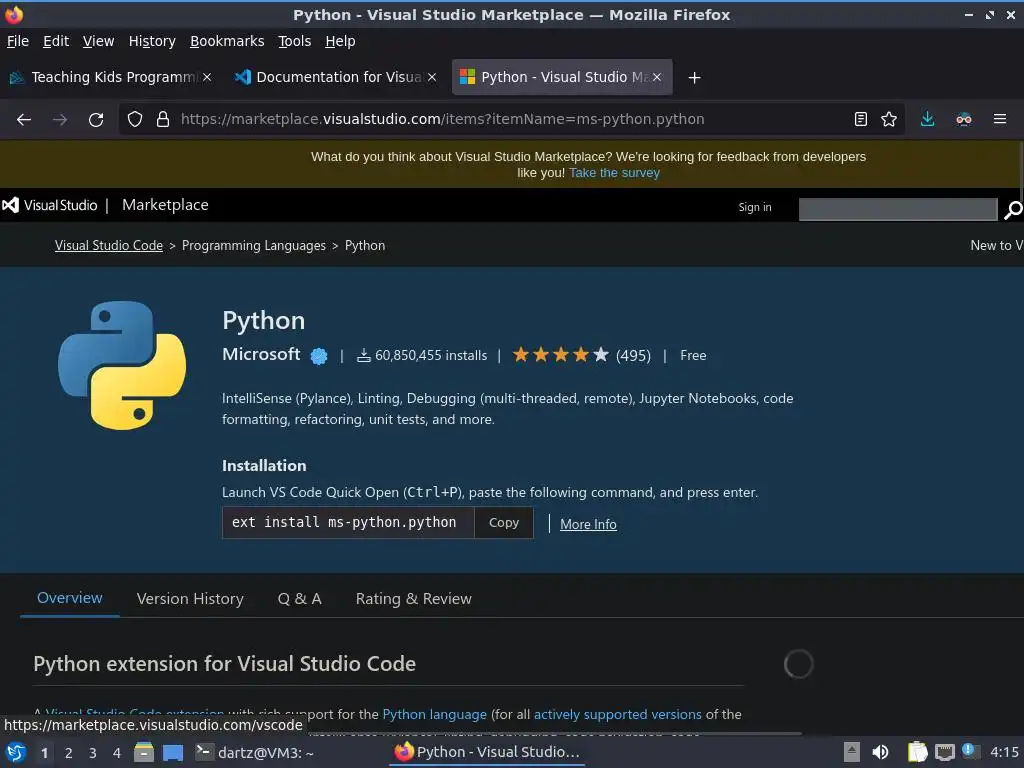1024x768 pixels.
Task: Close the Python Visual Studio Marketplace tab
Action: 657,77
